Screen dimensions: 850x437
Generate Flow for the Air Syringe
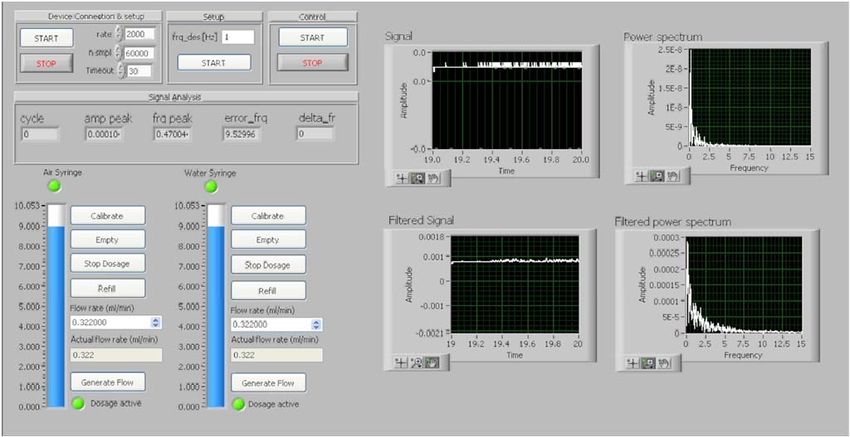tap(108, 381)
